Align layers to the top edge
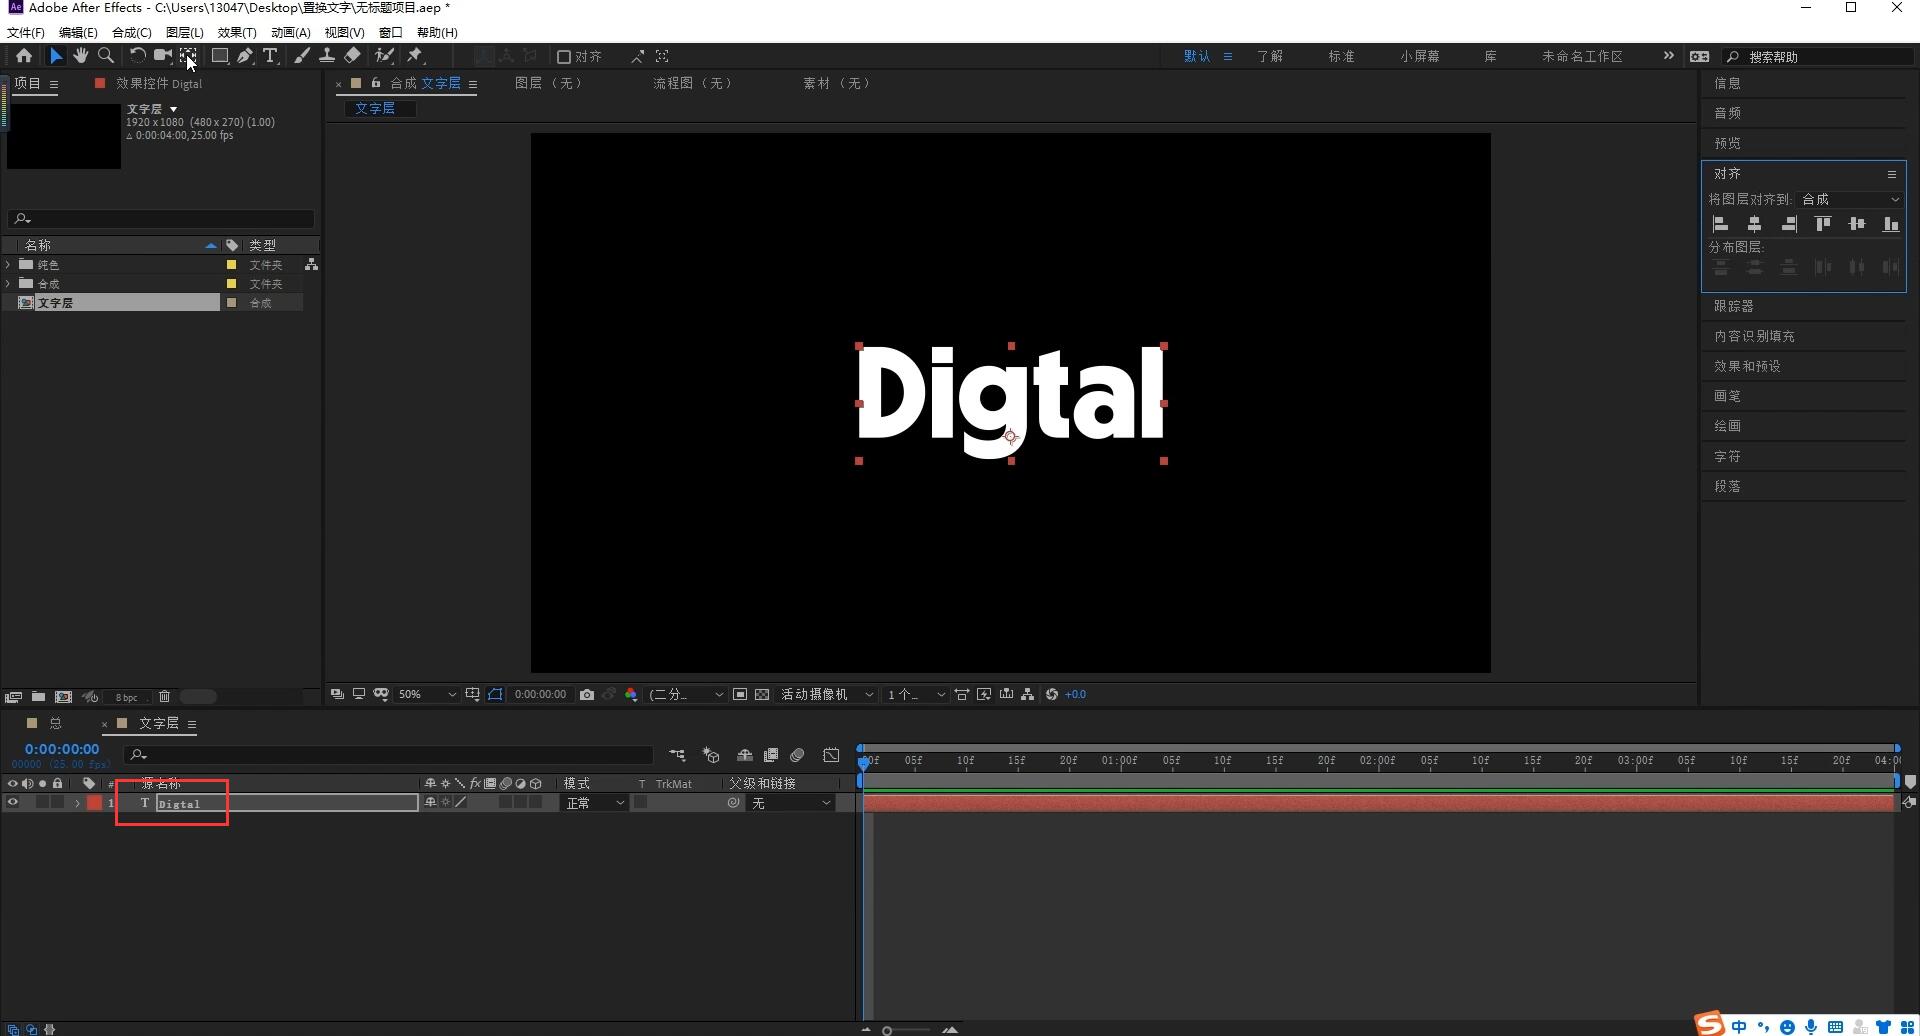Image resolution: width=1920 pixels, height=1036 pixels. point(1823,224)
